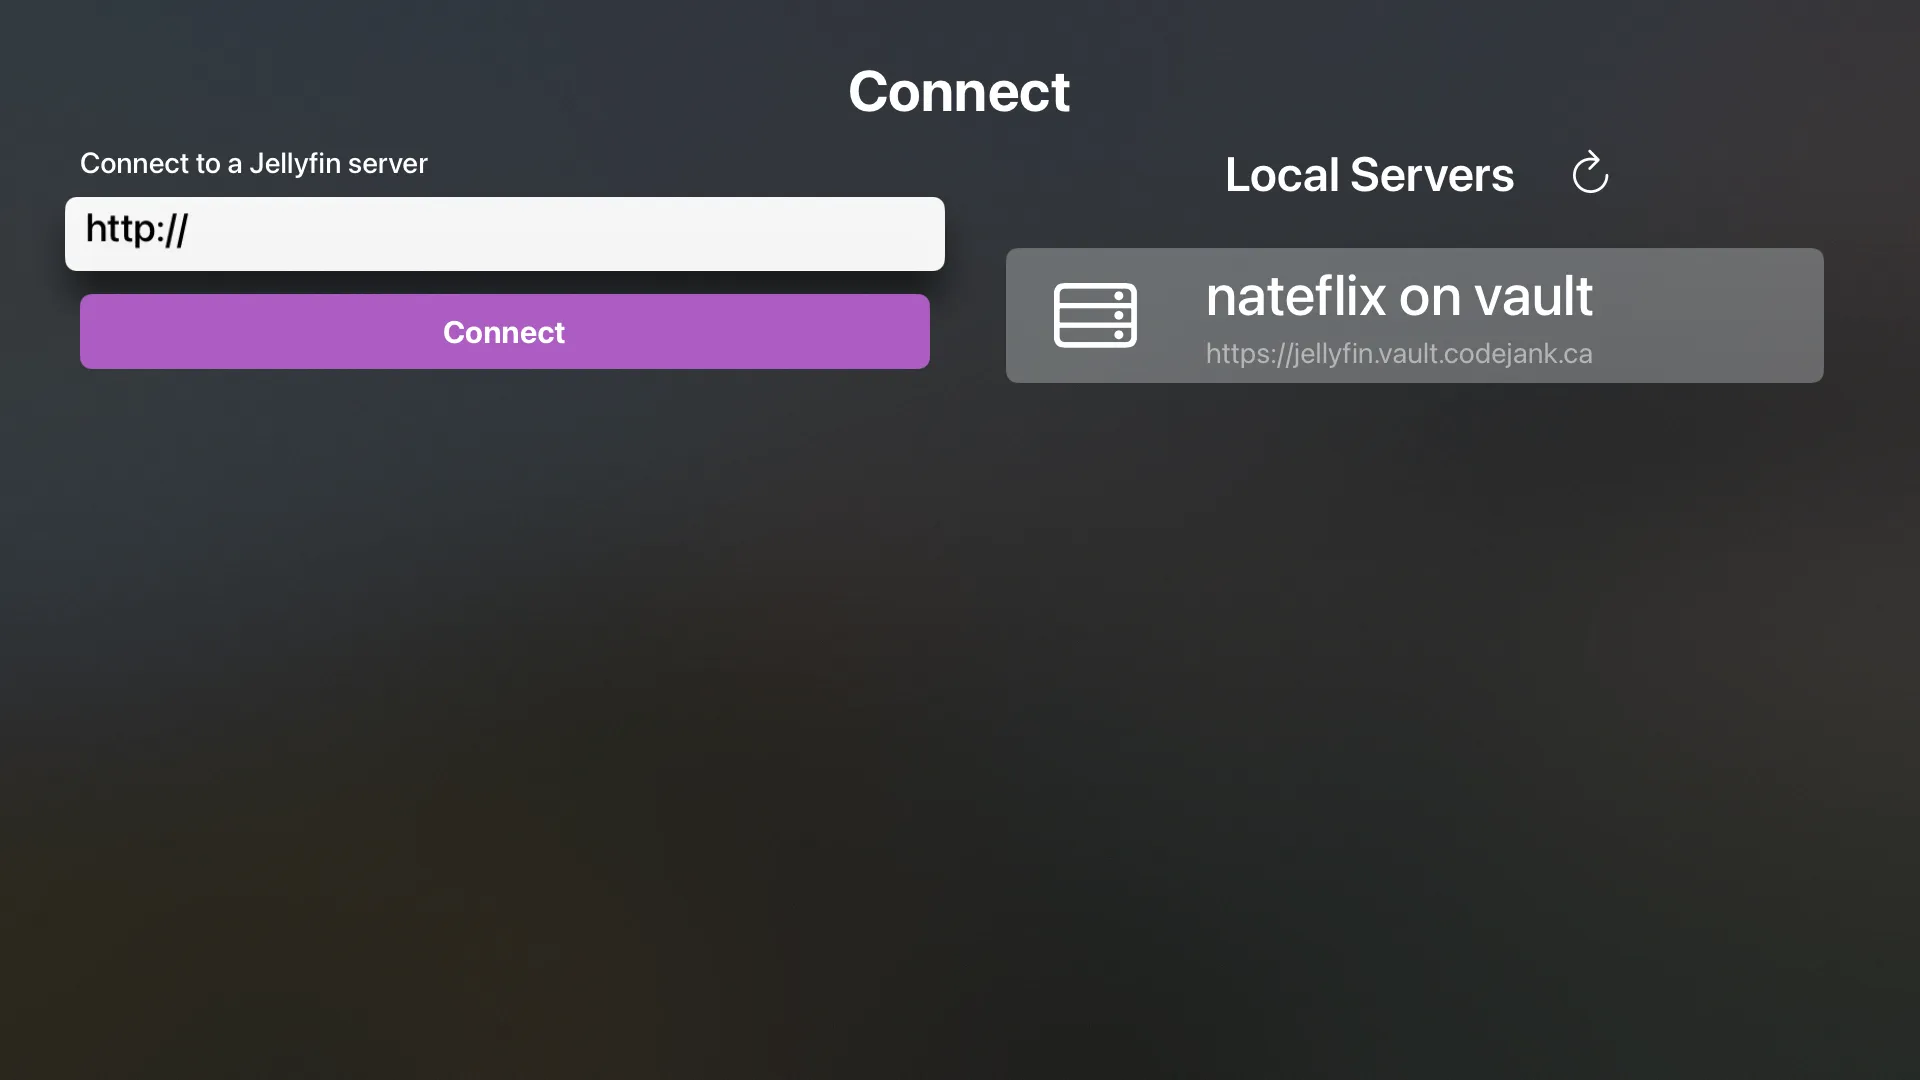Click the Connect page title
The height and width of the screenshot is (1080, 1920).
[x=959, y=92]
